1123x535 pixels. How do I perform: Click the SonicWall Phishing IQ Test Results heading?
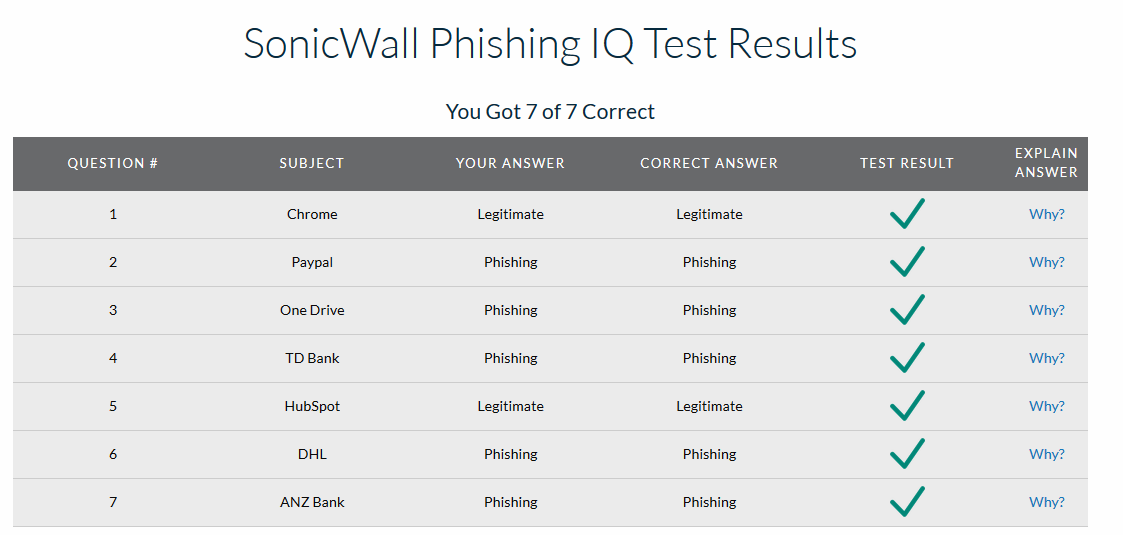coord(550,44)
